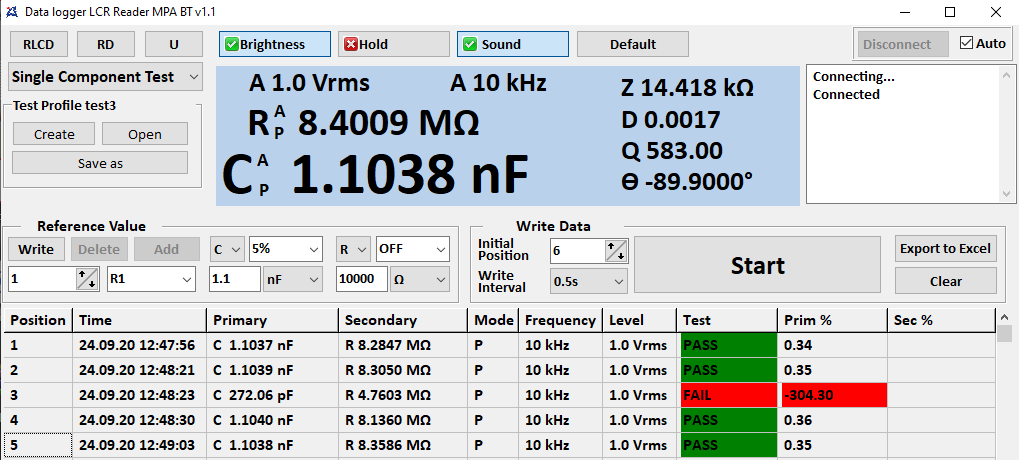
Task: Click the 1.1 capacitance reference field
Action: [235, 279]
